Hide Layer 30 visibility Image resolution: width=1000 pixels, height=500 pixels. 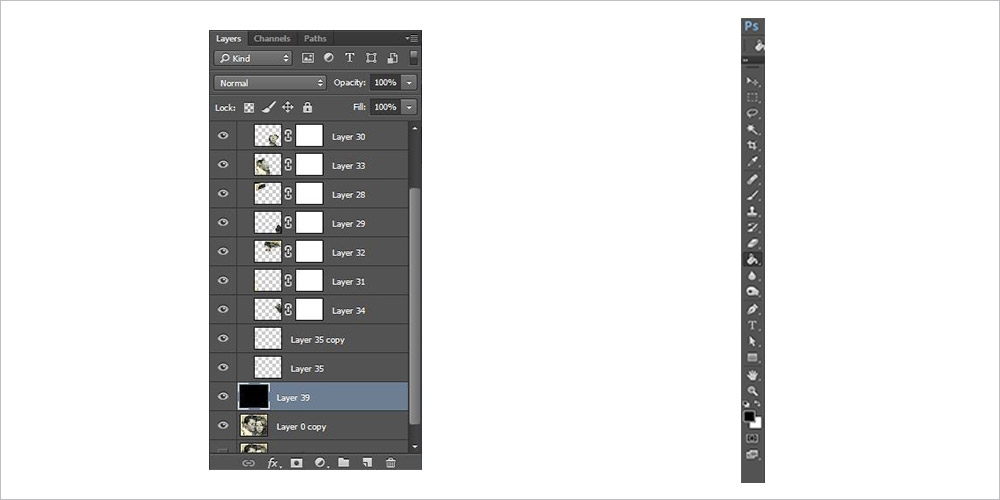223,136
